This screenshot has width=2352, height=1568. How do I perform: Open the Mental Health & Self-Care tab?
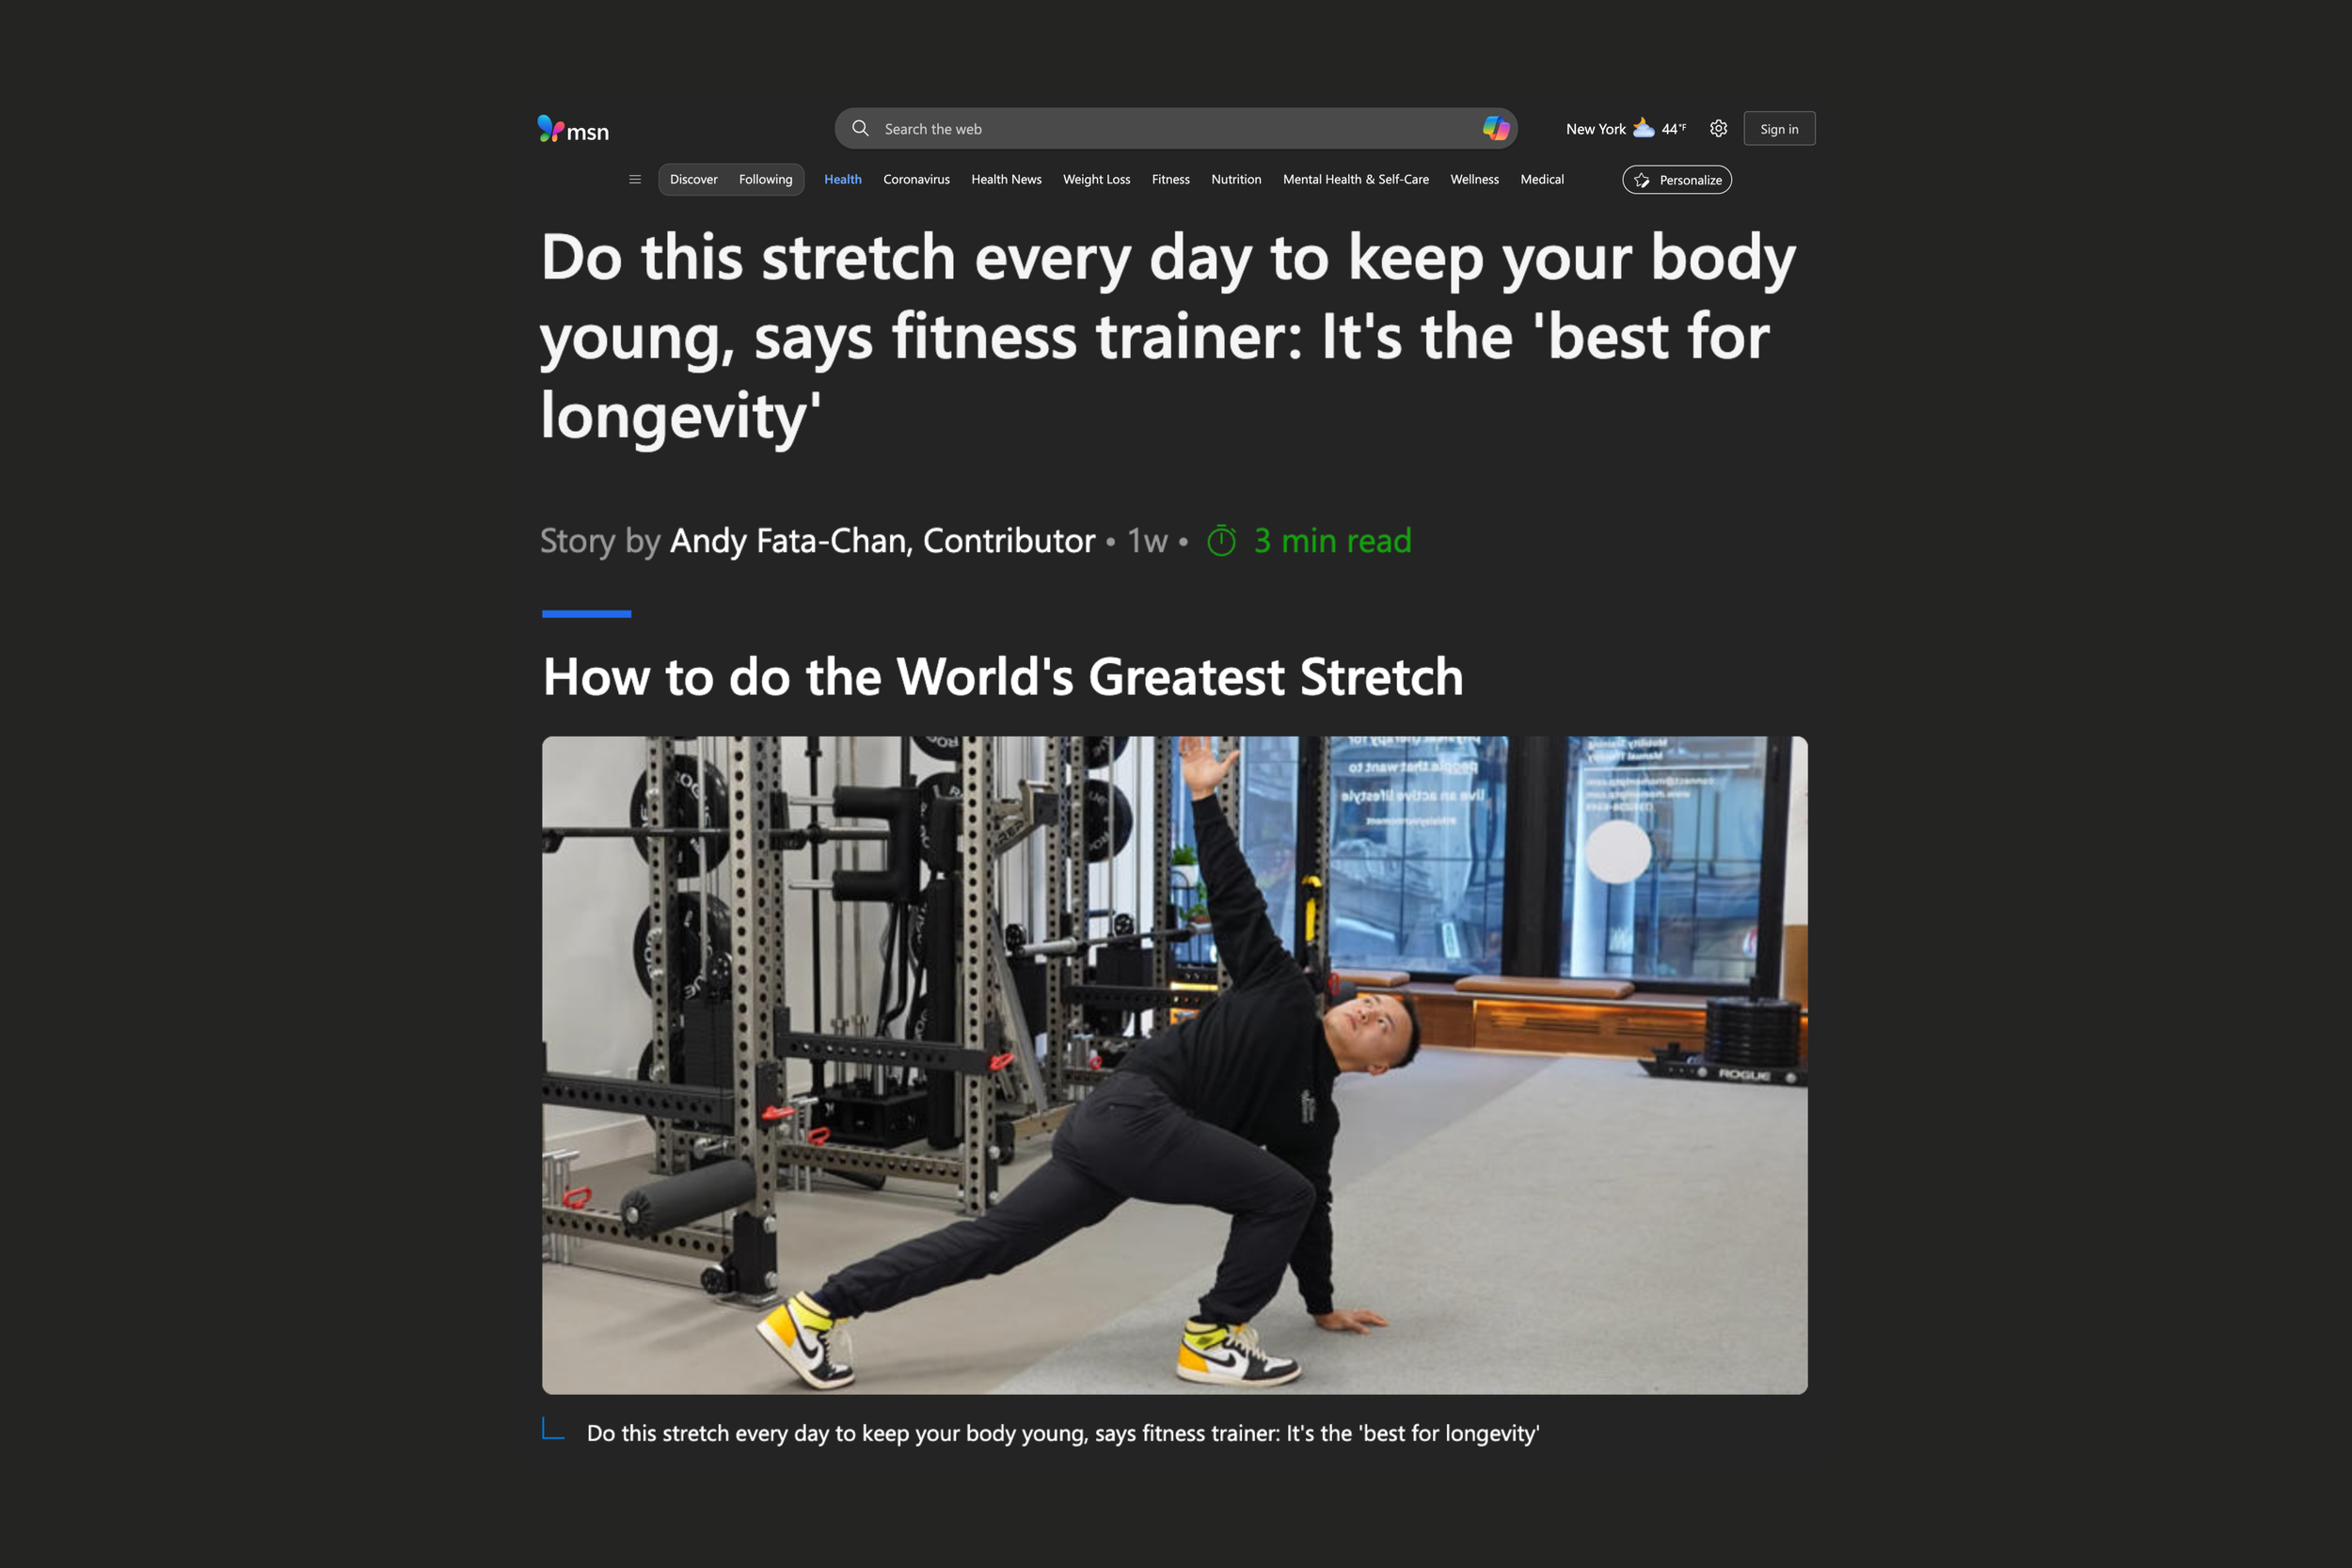click(x=1355, y=179)
